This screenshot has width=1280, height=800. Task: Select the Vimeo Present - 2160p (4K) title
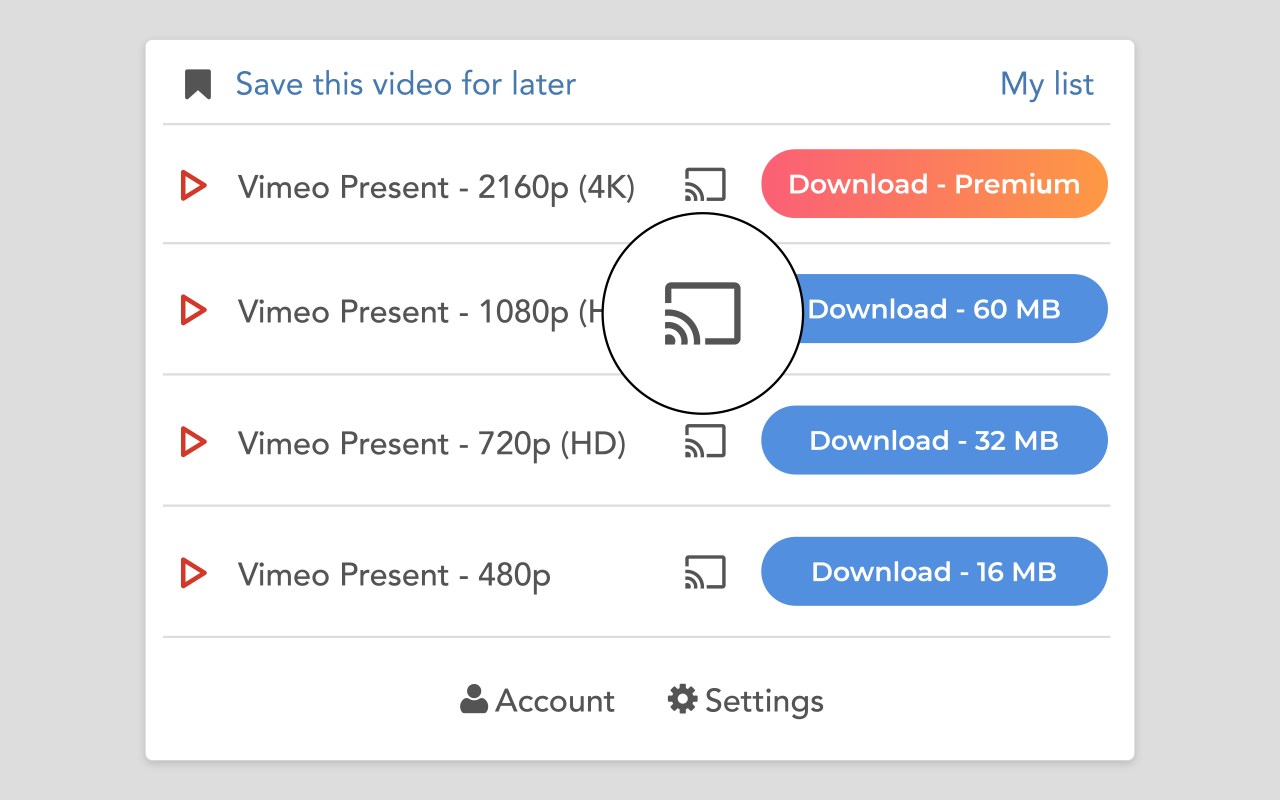(x=436, y=187)
